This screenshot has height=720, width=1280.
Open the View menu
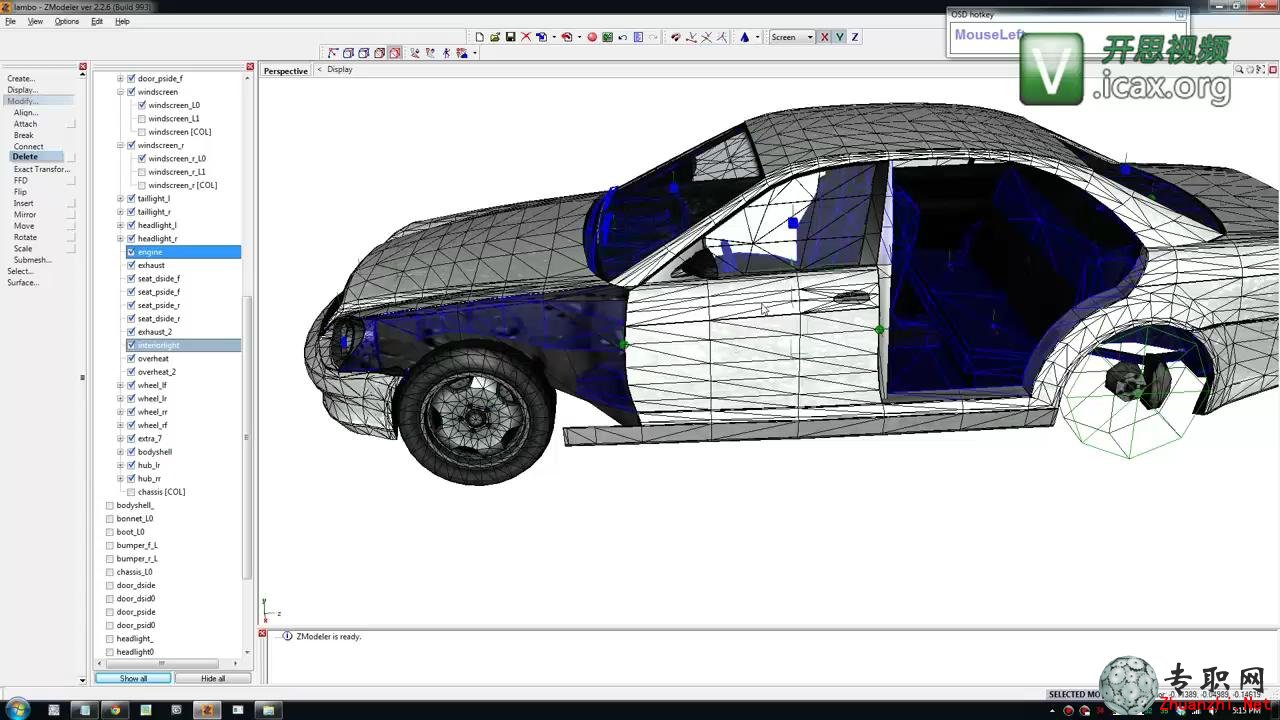[35, 21]
